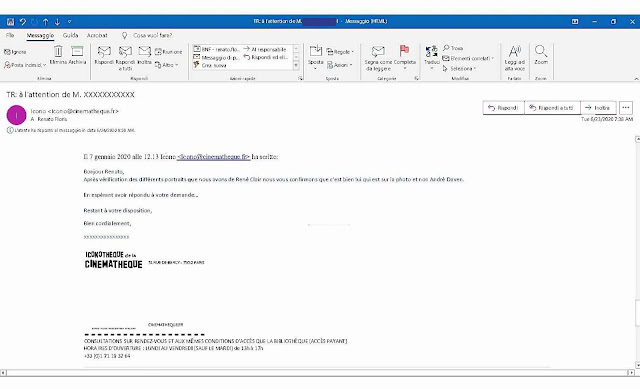Click the ribbon display options icon
This screenshot has height=389, width=640.
click(x=575, y=22)
